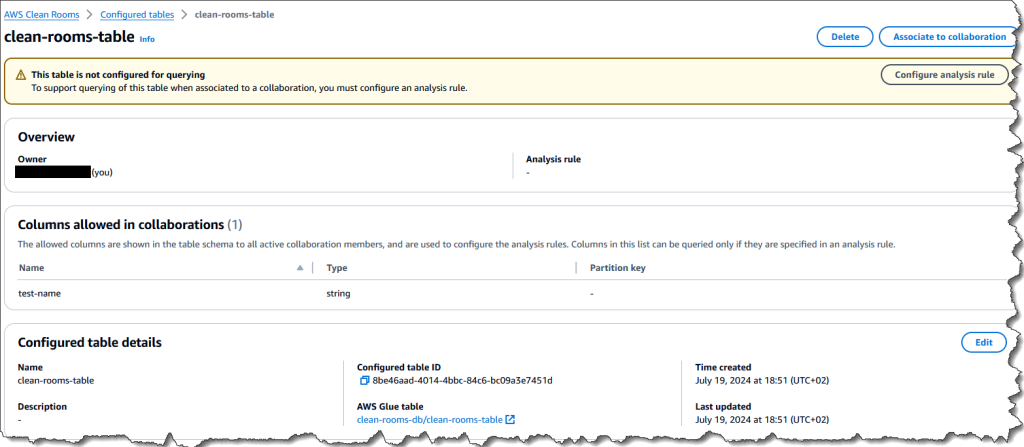
Task: Click the Last updated date value
Action: click(762, 420)
